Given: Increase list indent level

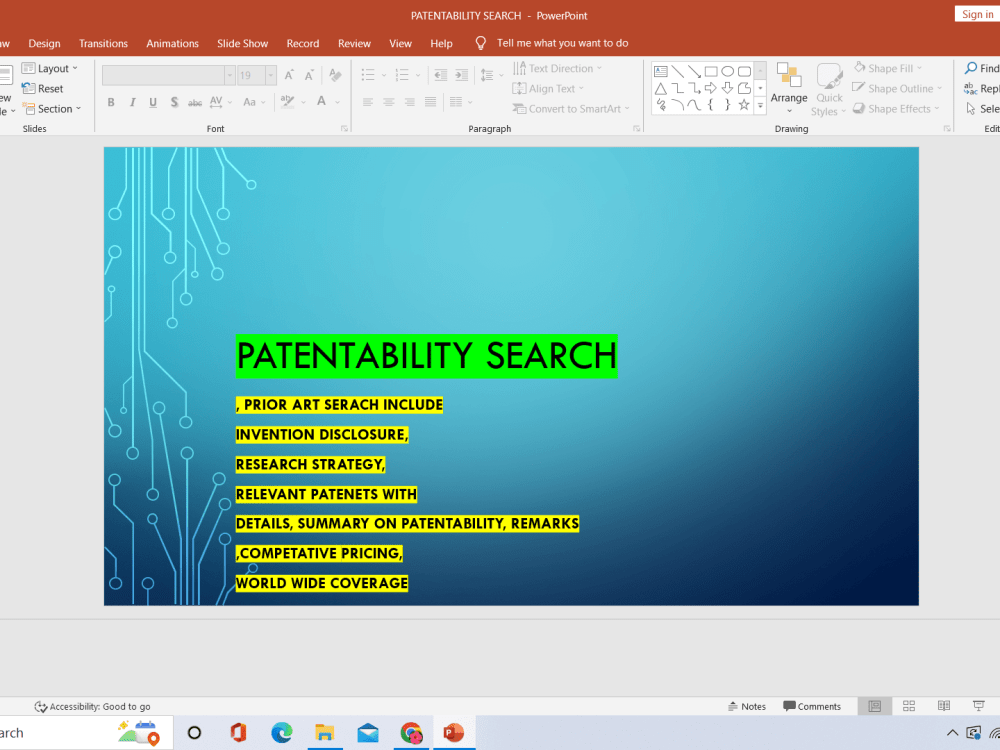Looking at the screenshot, I should [461, 75].
